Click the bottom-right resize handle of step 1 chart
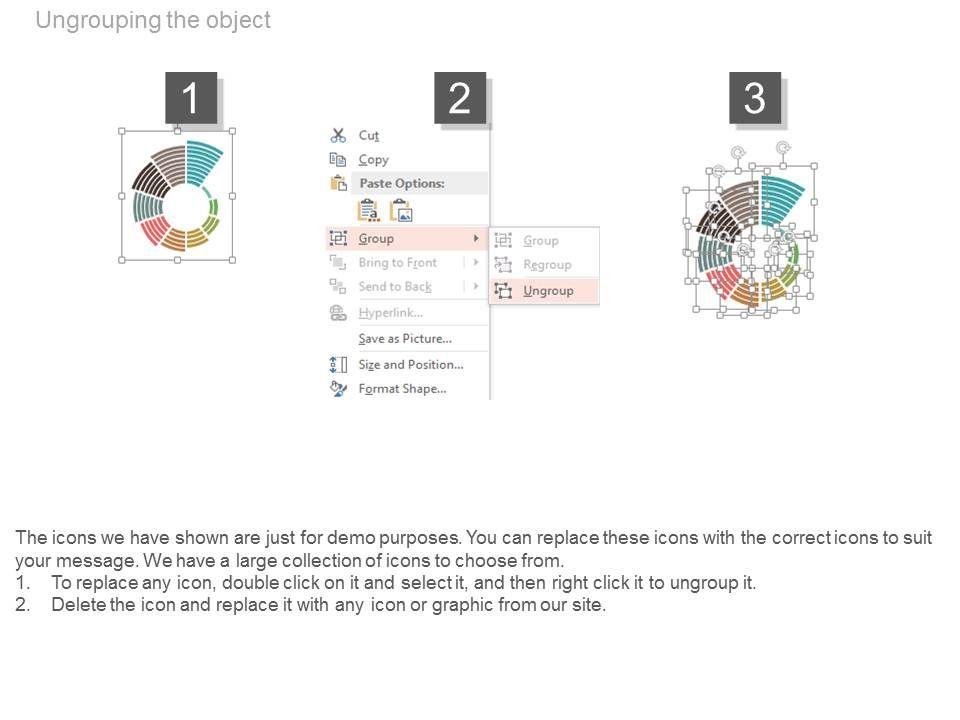This screenshot has height=720, width=960. pos(233,260)
